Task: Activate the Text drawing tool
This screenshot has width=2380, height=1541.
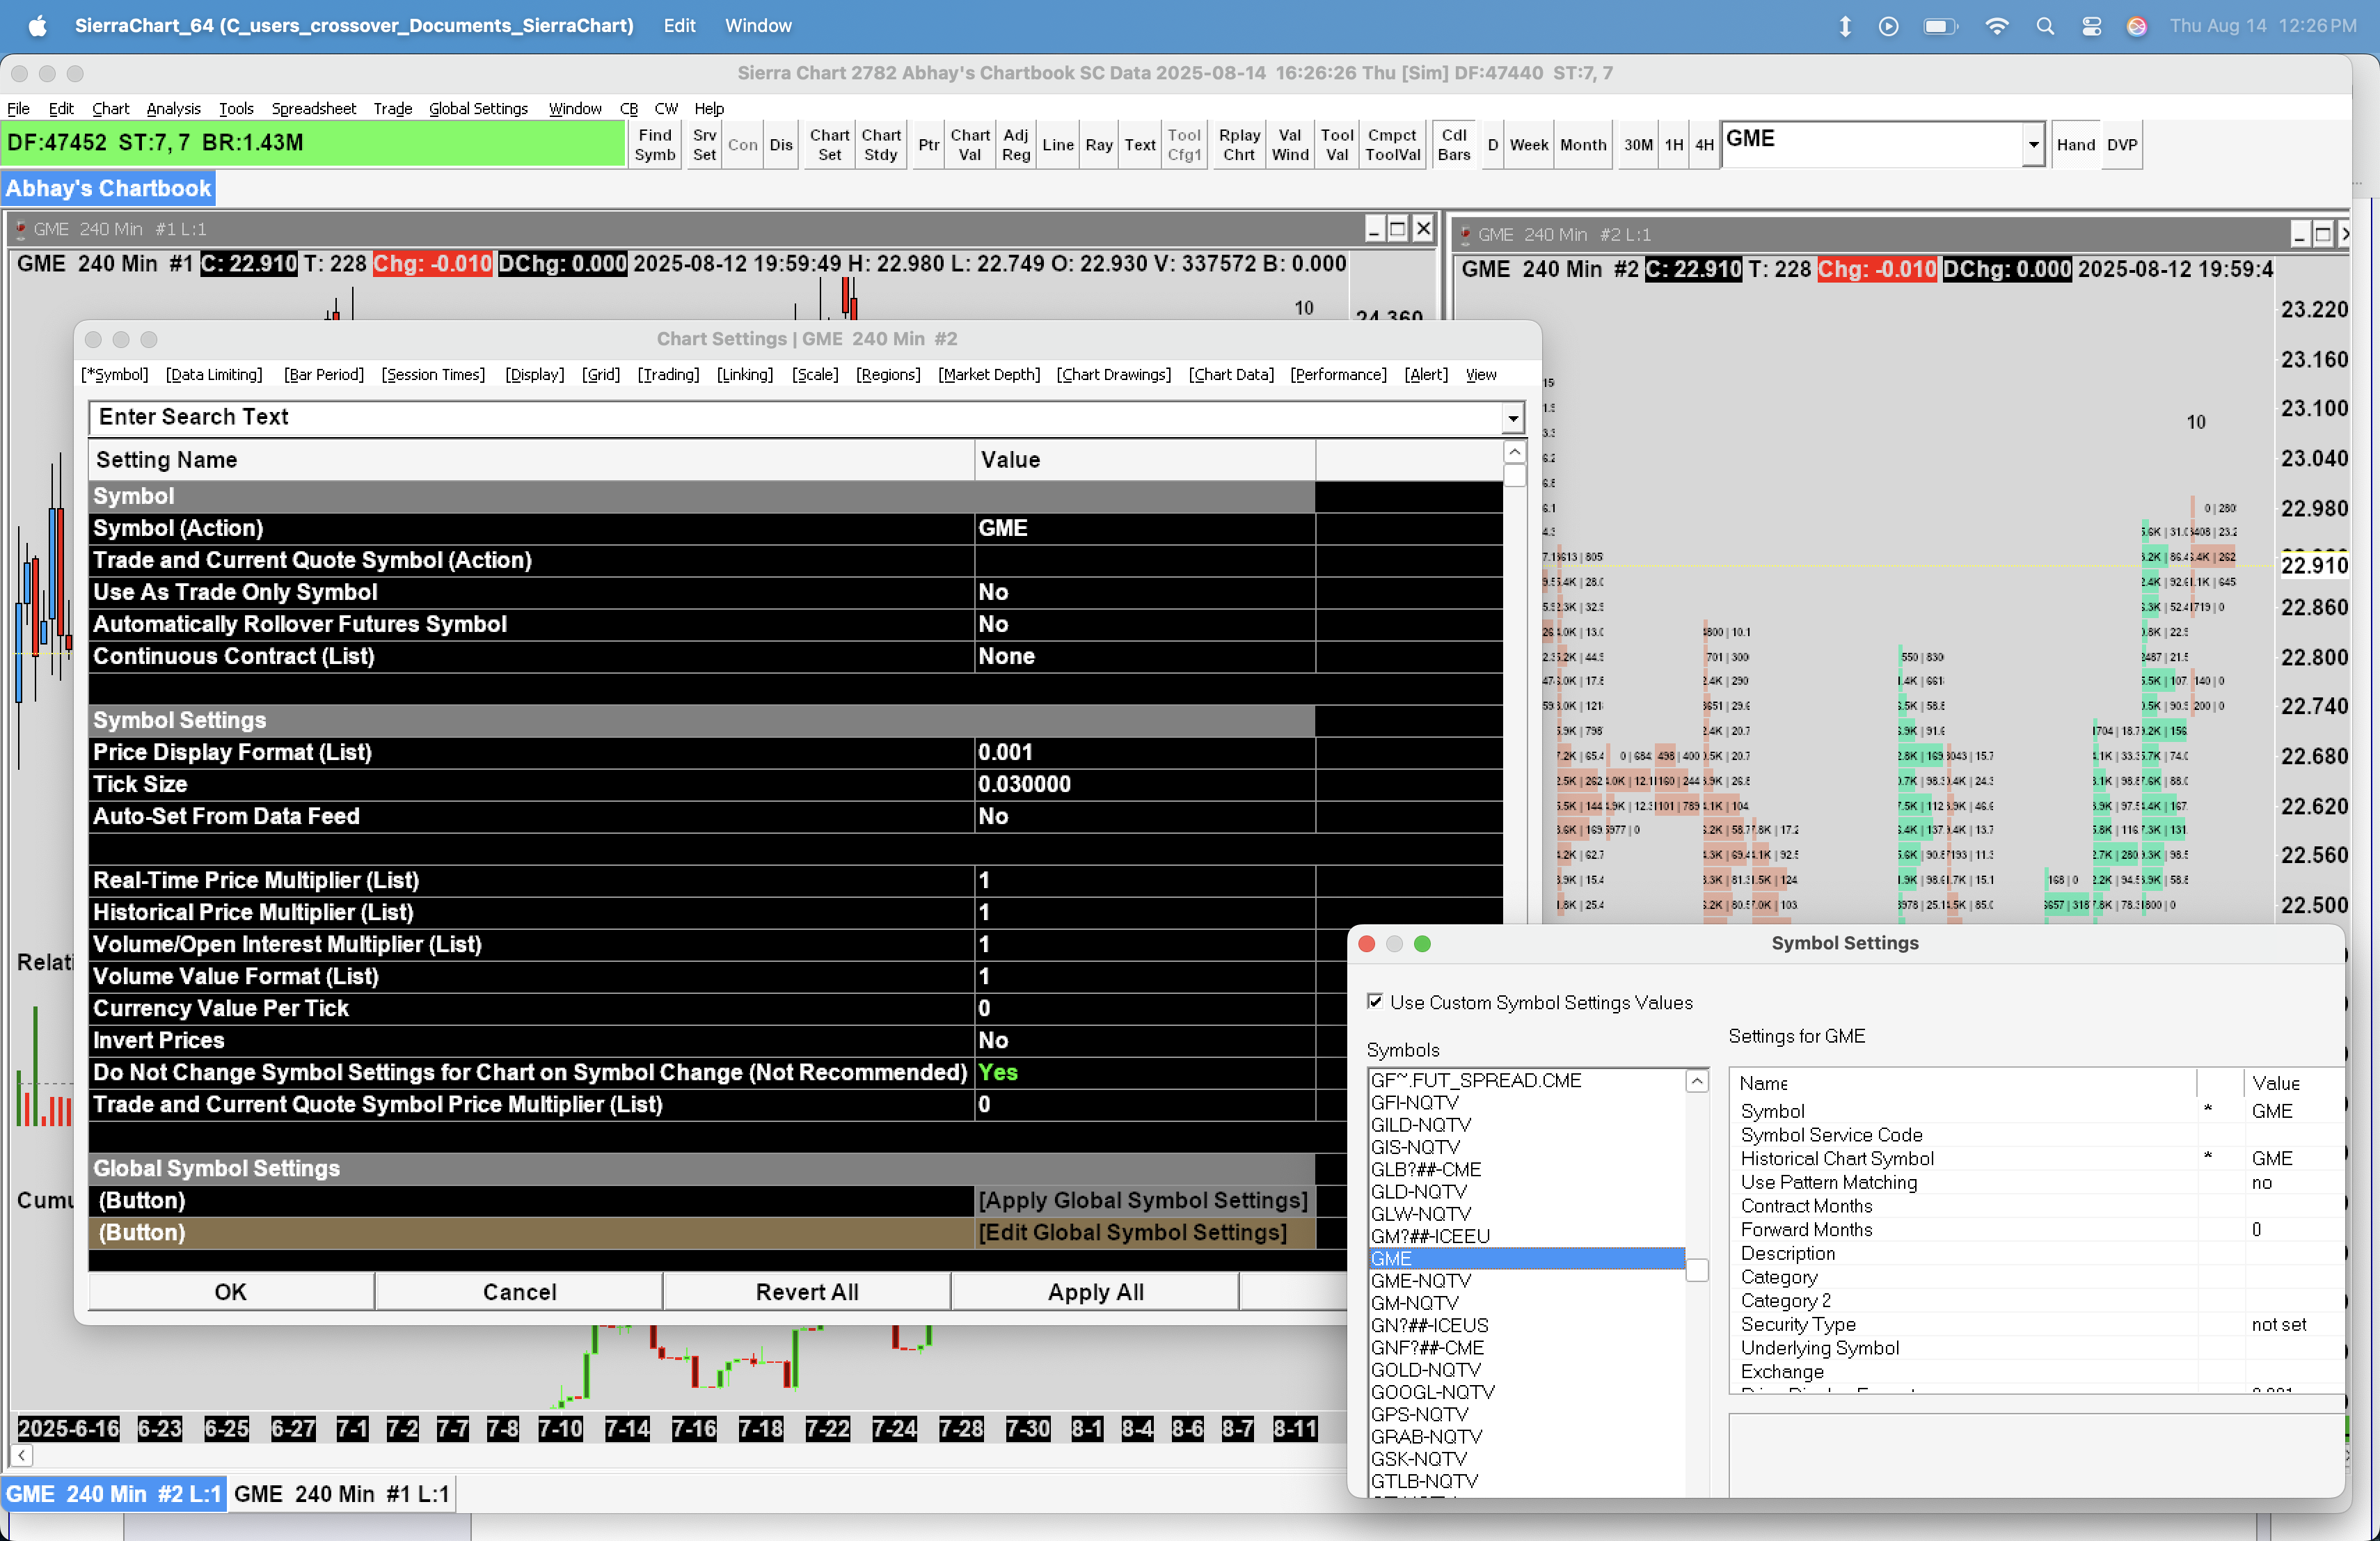Action: point(1139,145)
